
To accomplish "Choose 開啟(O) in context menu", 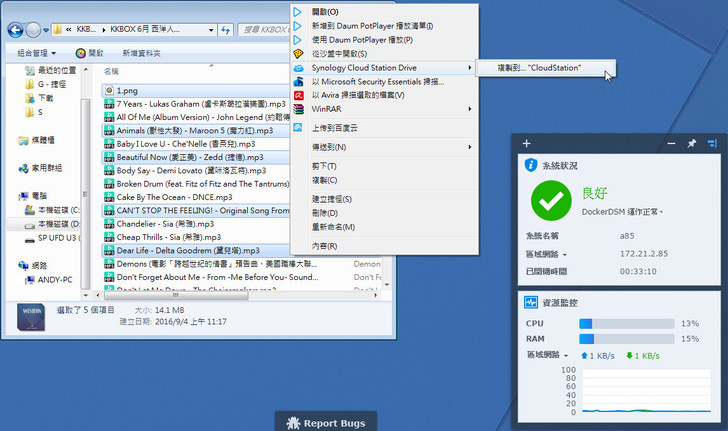I will point(384,12).
